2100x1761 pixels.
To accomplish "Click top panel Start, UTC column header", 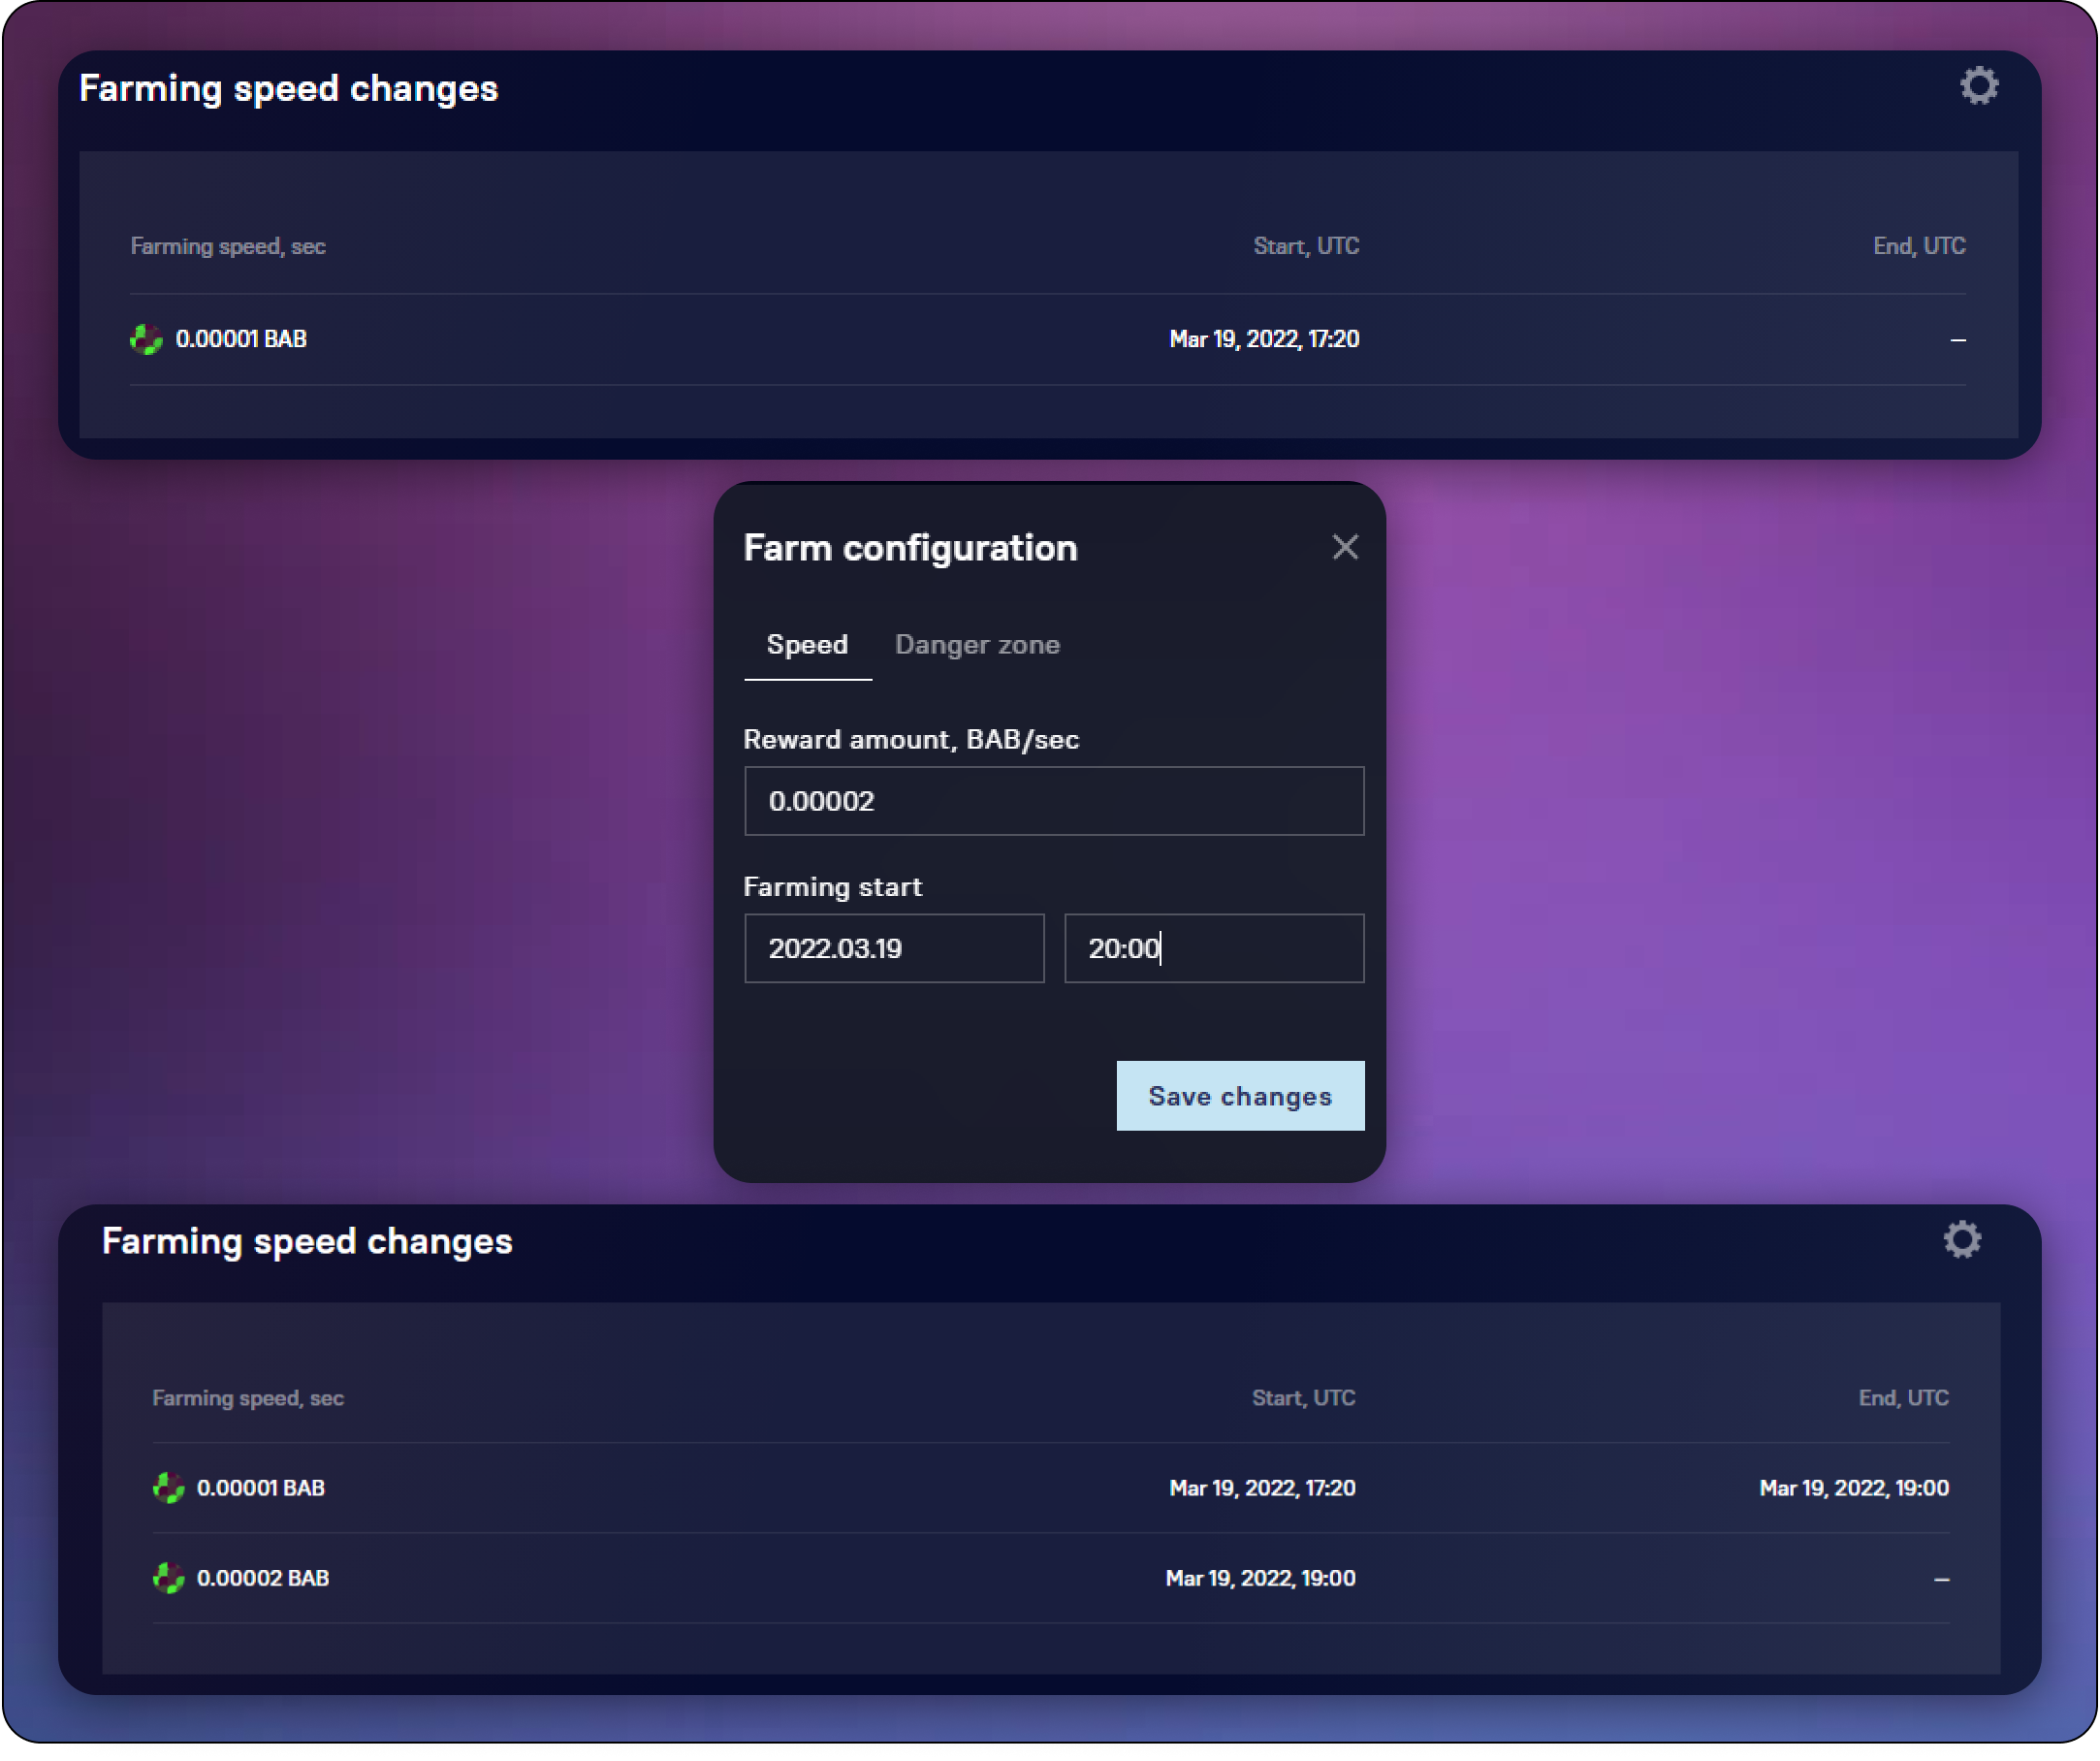I will tap(1305, 247).
